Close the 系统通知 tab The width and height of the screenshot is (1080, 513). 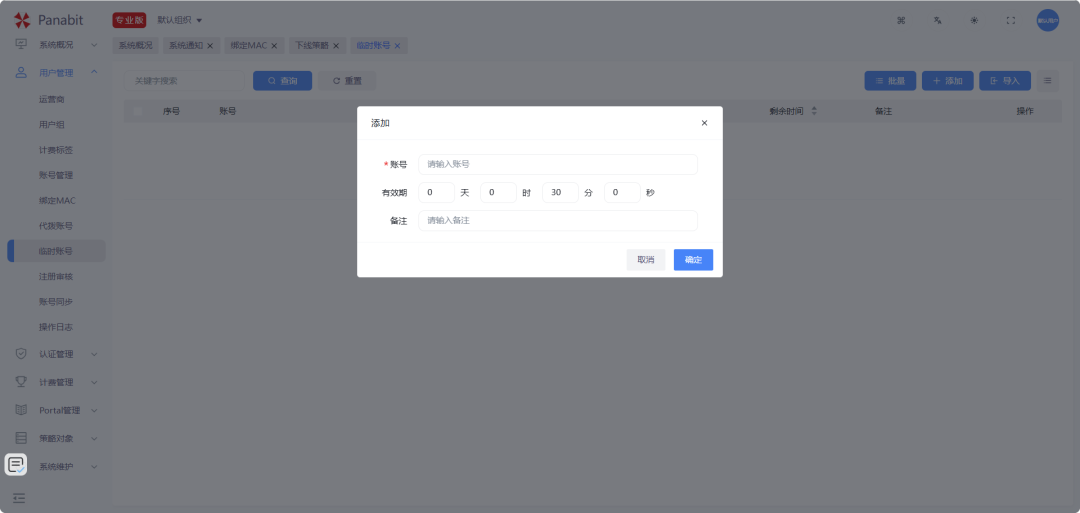pos(210,46)
